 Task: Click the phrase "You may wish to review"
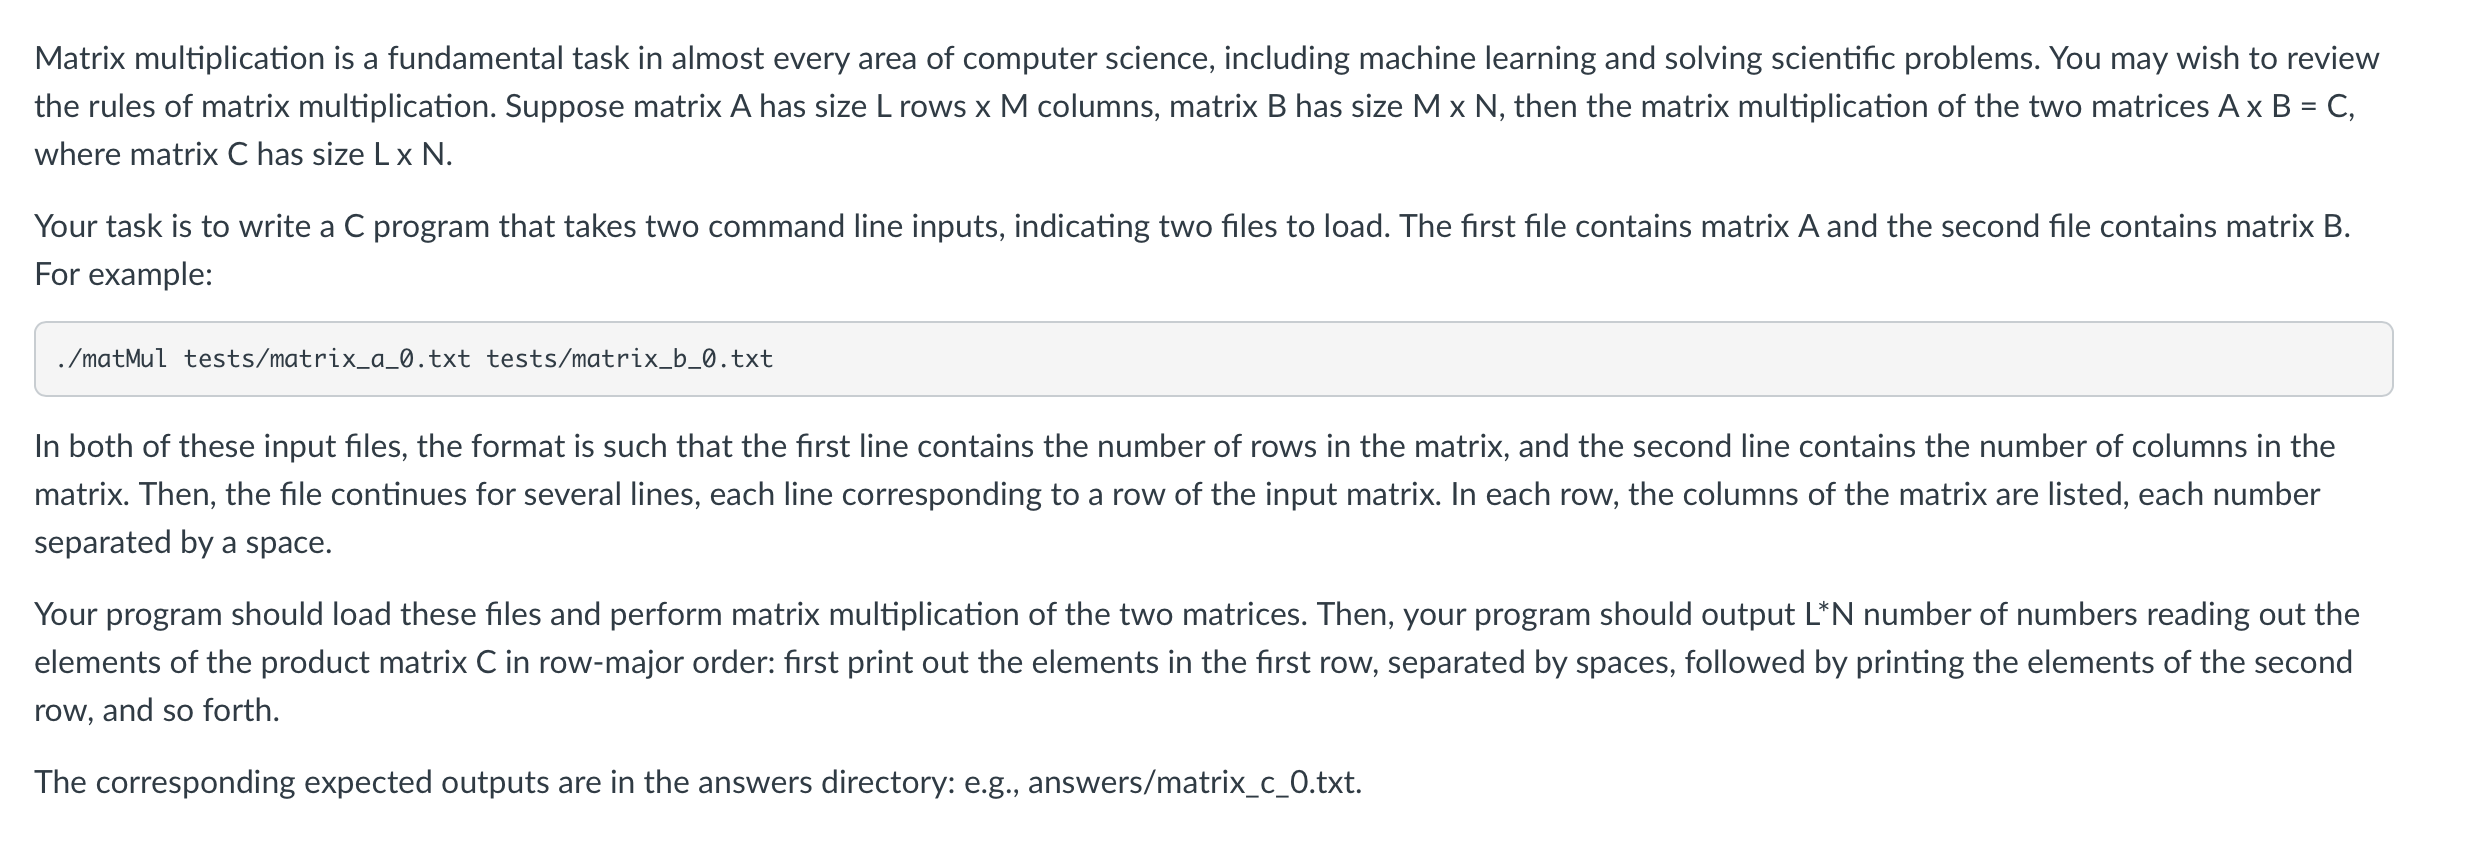2213,59
